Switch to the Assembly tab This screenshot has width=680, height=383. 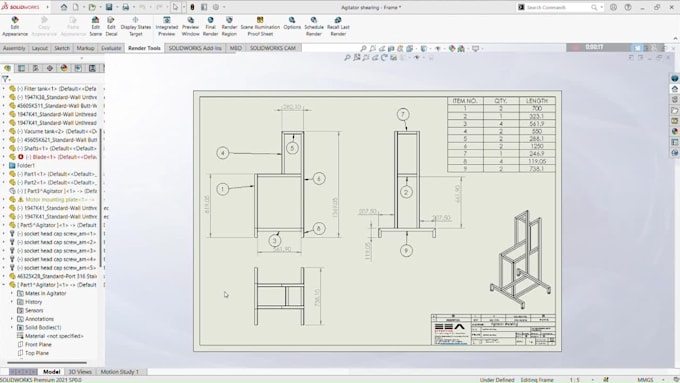click(x=14, y=48)
